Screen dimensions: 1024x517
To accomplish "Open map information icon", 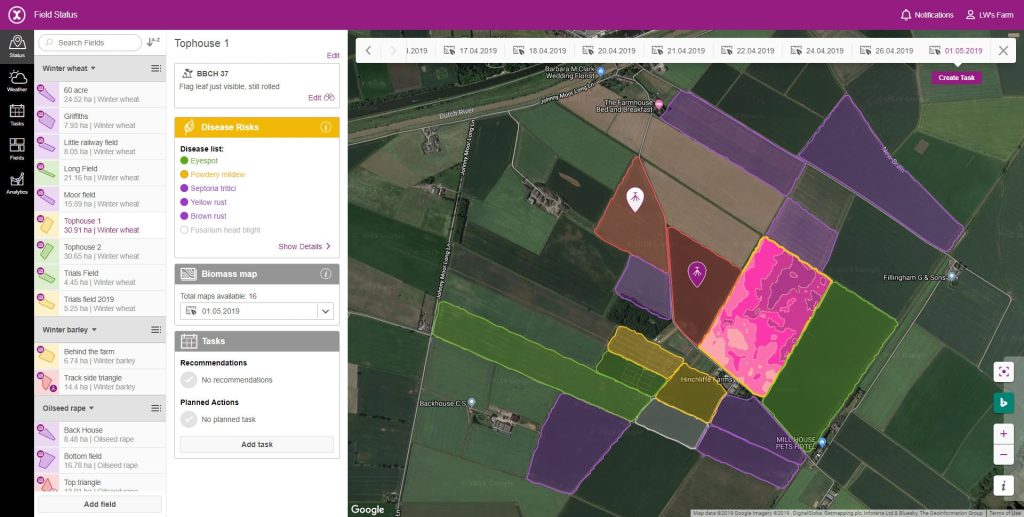I will (x=1004, y=485).
